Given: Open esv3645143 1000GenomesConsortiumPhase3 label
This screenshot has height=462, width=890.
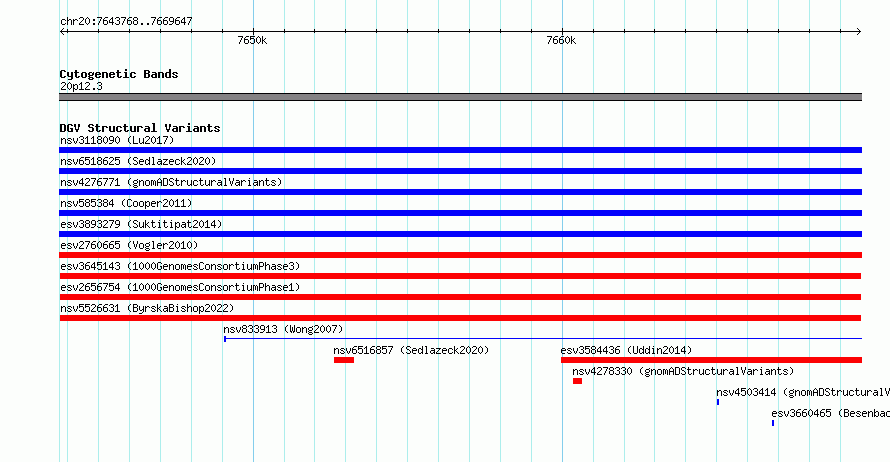Looking at the screenshot, I should coord(180,266).
